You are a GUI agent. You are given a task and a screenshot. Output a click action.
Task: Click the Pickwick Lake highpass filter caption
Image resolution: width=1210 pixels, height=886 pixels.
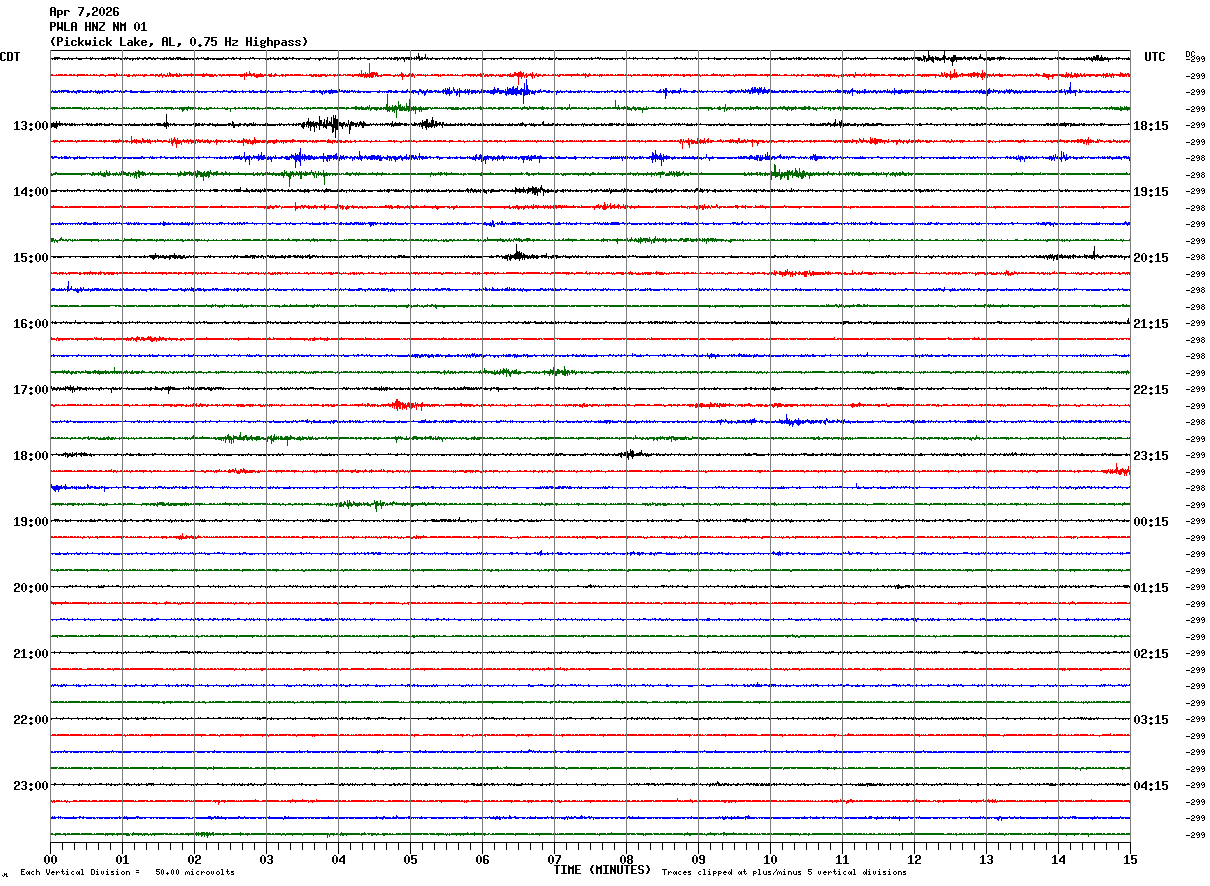pos(179,42)
